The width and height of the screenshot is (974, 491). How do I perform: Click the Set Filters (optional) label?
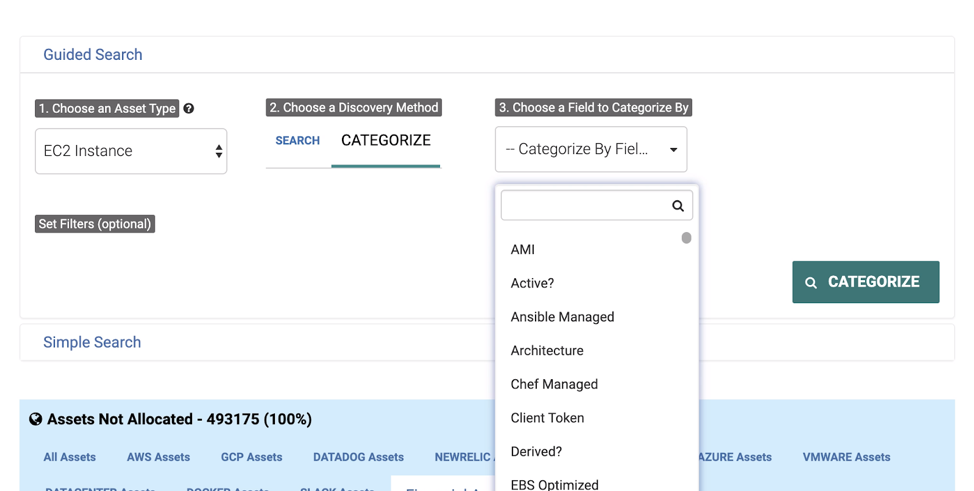tap(95, 224)
